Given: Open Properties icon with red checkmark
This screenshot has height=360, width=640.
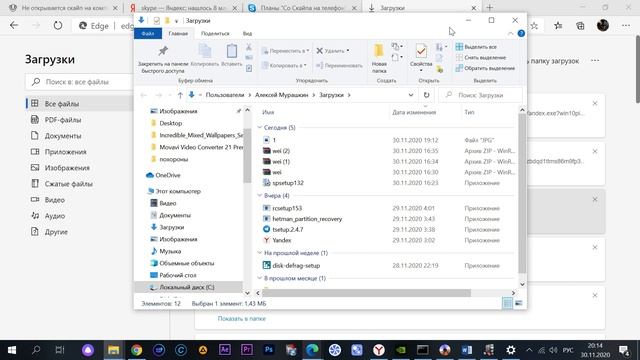Looking at the screenshot, I should point(421,51).
